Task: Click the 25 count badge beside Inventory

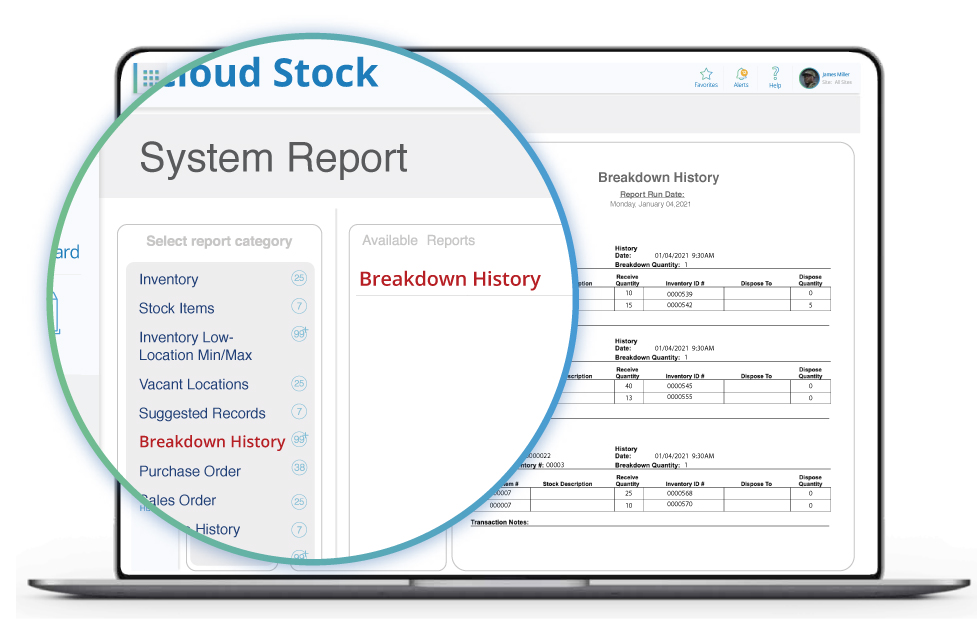Action: pos(299,278)
